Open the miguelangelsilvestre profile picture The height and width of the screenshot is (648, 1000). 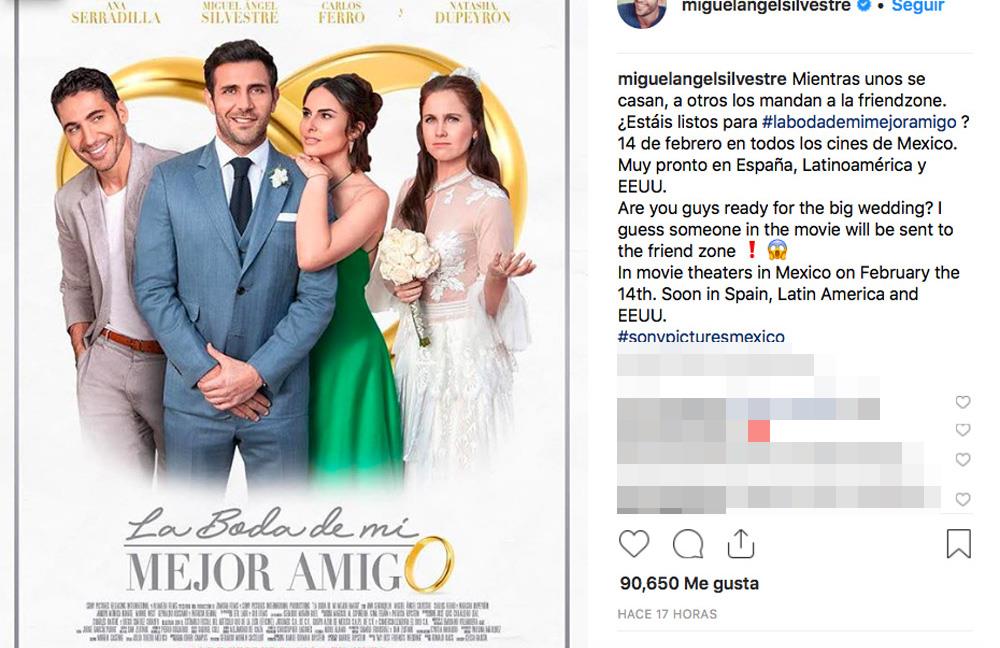tap(642, 11)
